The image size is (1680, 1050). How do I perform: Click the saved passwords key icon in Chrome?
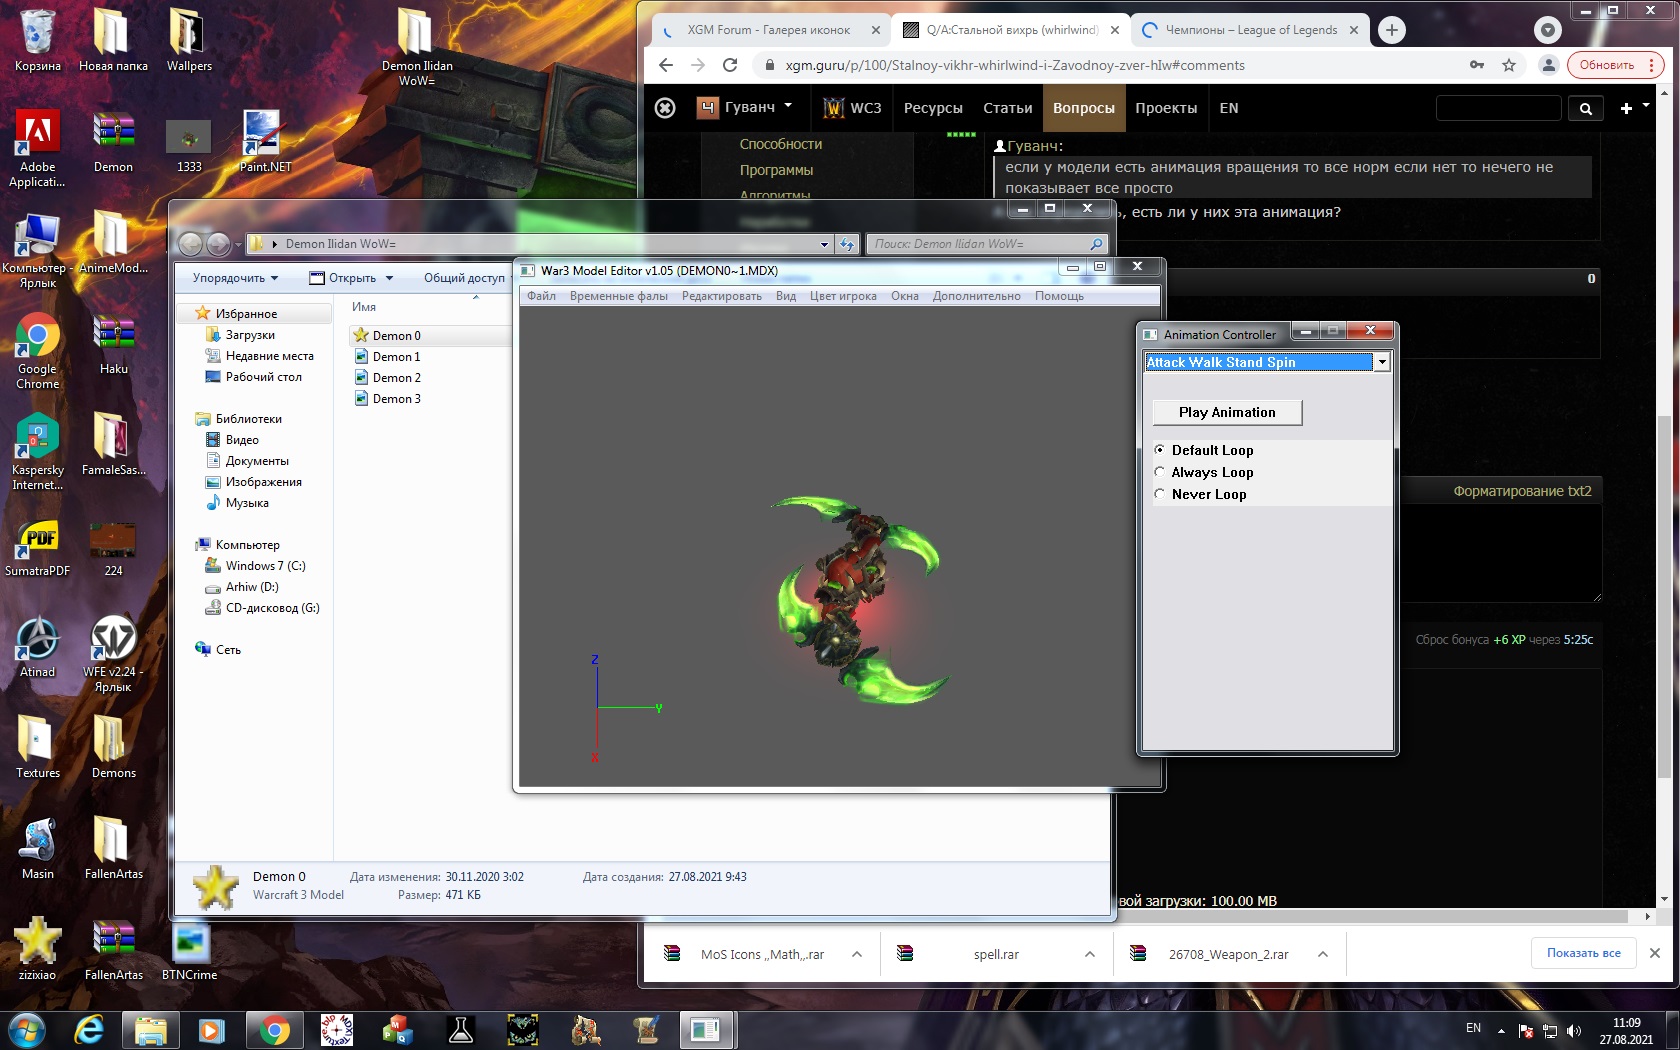click(1476, 65)
